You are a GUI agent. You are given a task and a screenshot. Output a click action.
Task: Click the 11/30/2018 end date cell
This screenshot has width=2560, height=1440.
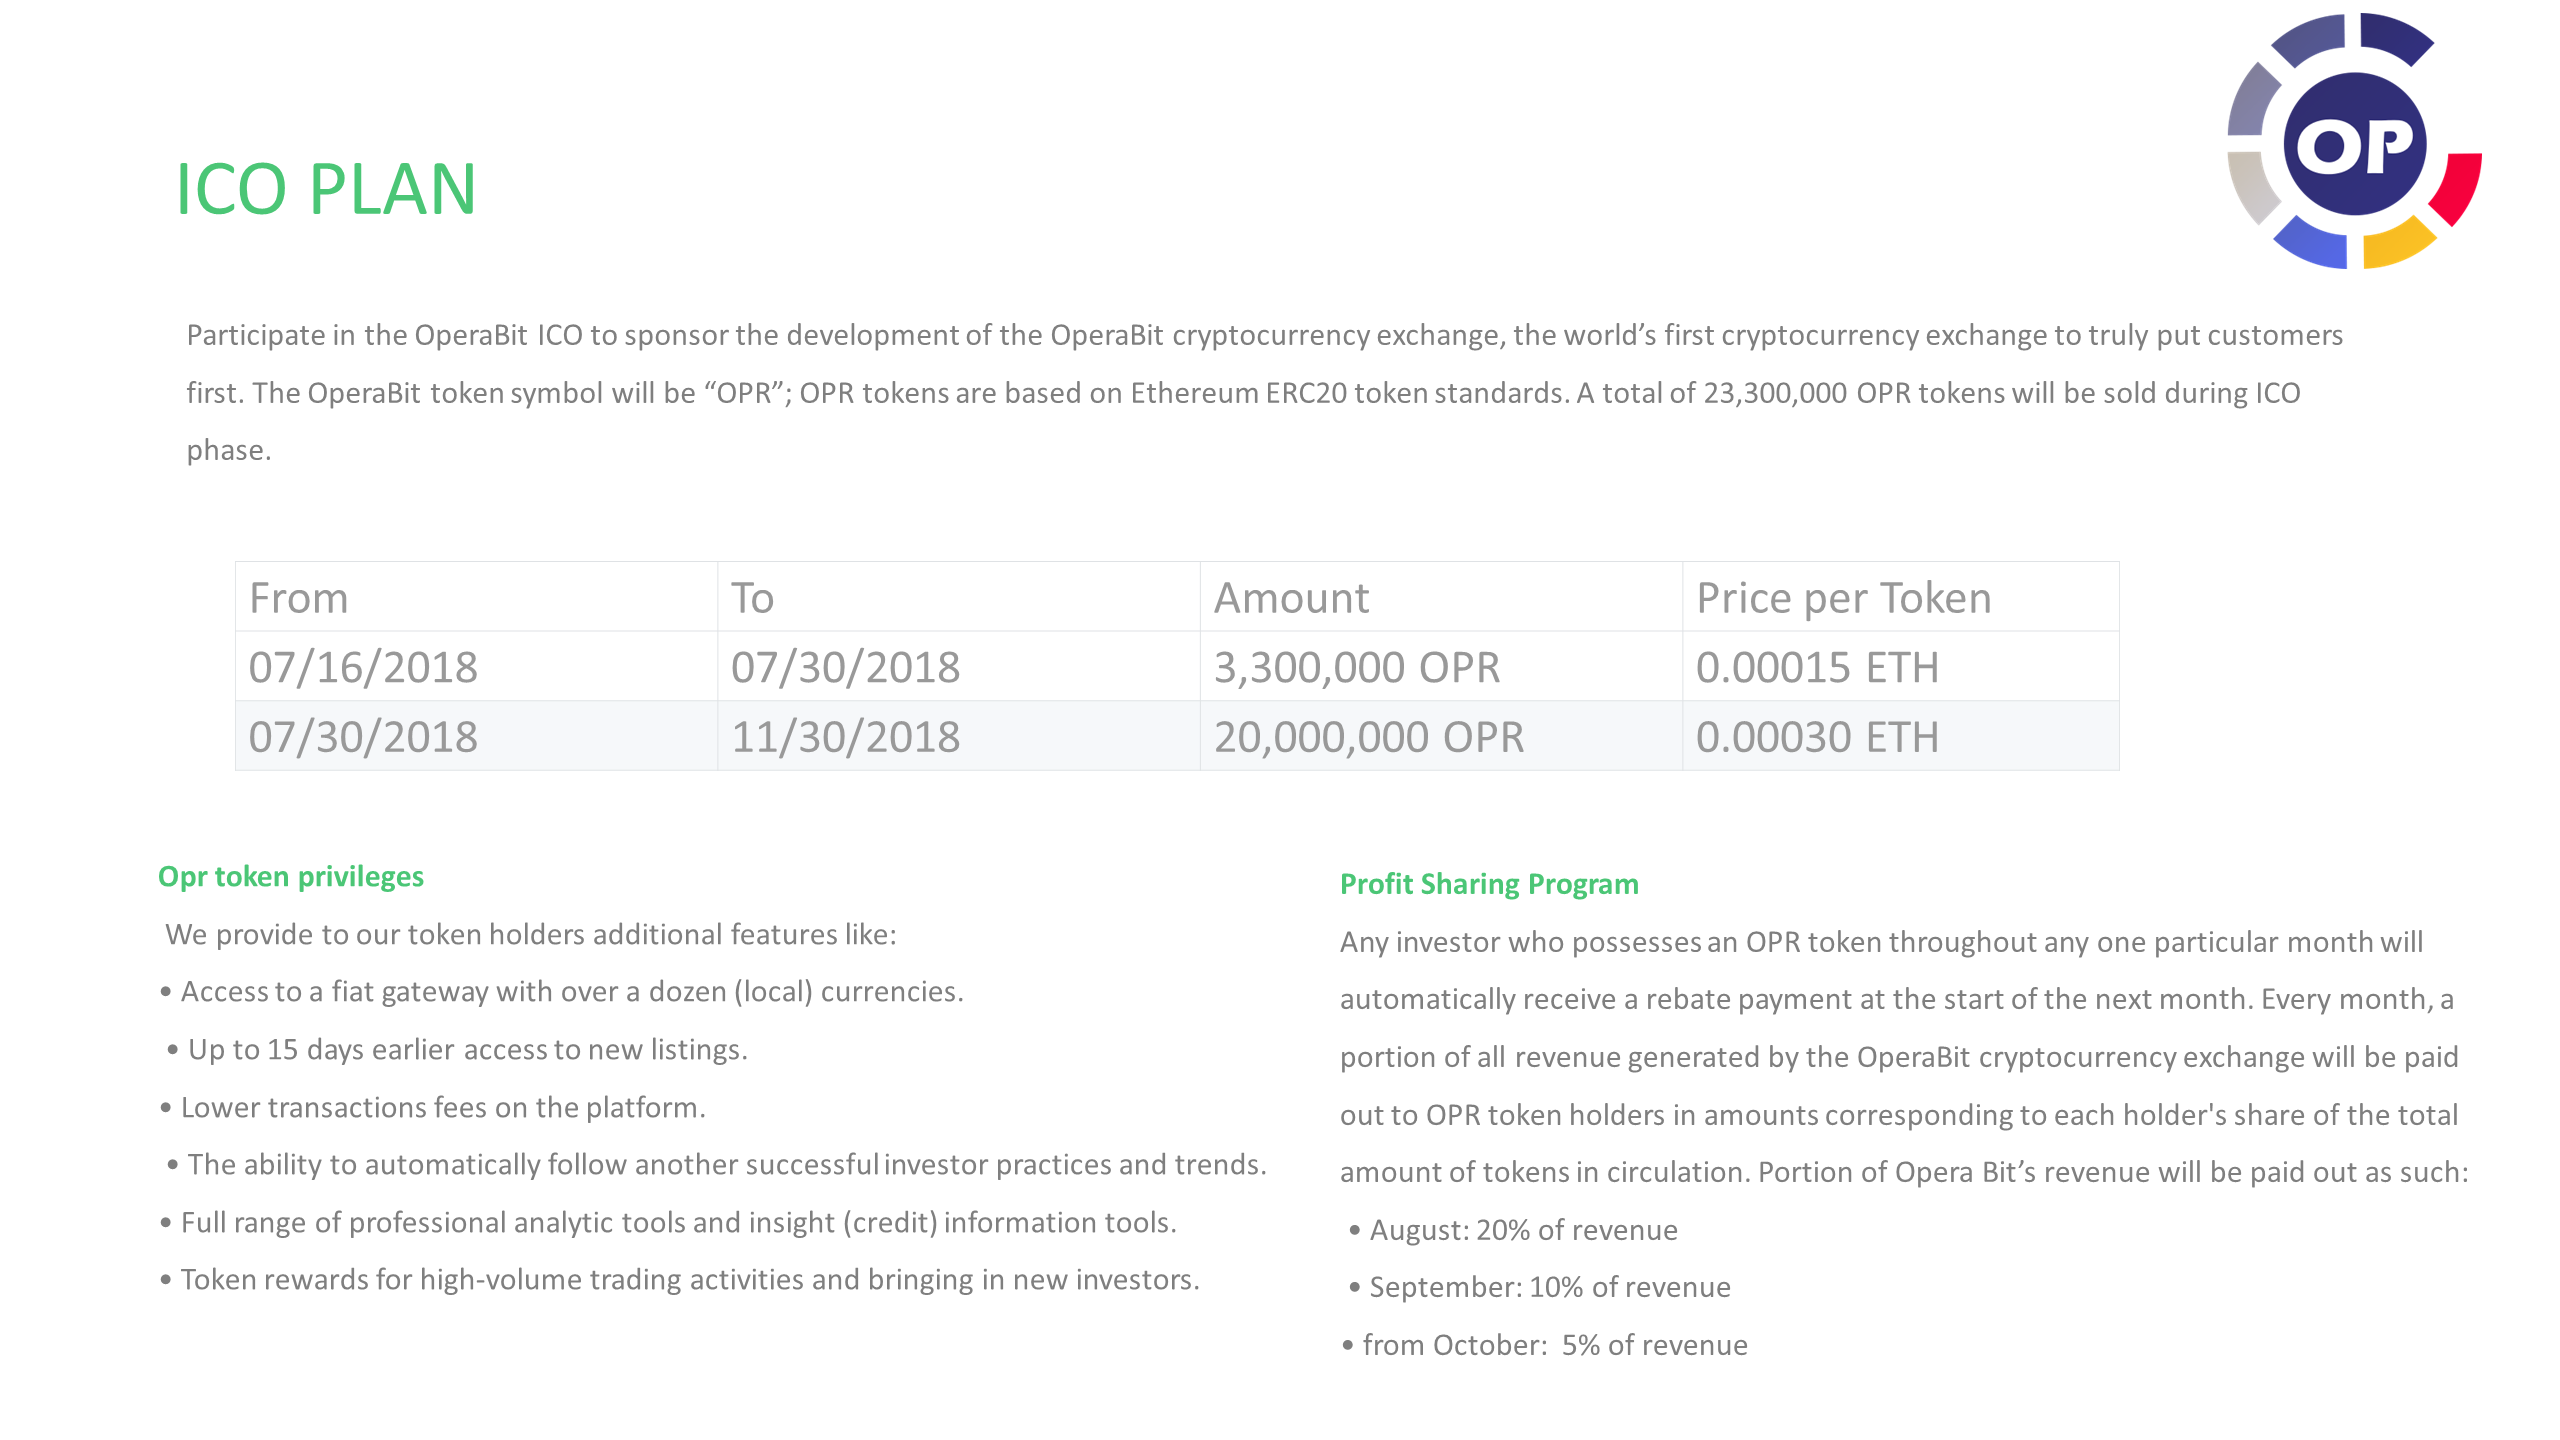click(958, 736)
